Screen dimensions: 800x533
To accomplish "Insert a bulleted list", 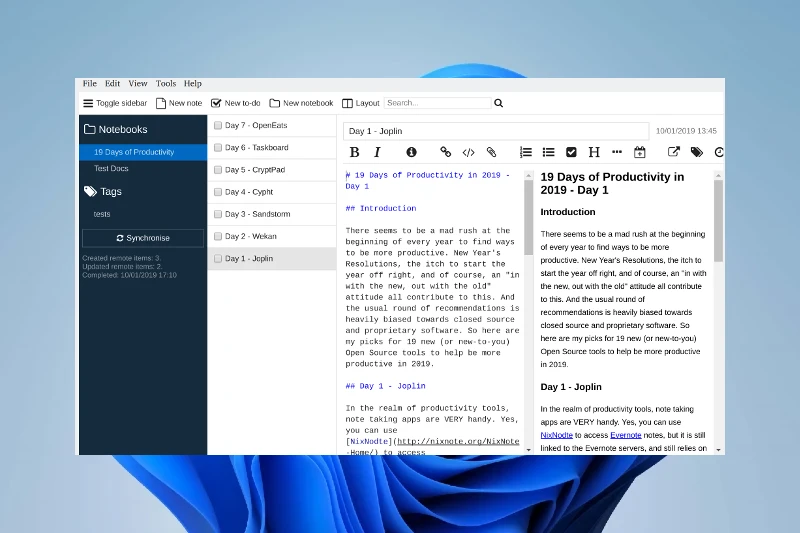I will 548,152.
